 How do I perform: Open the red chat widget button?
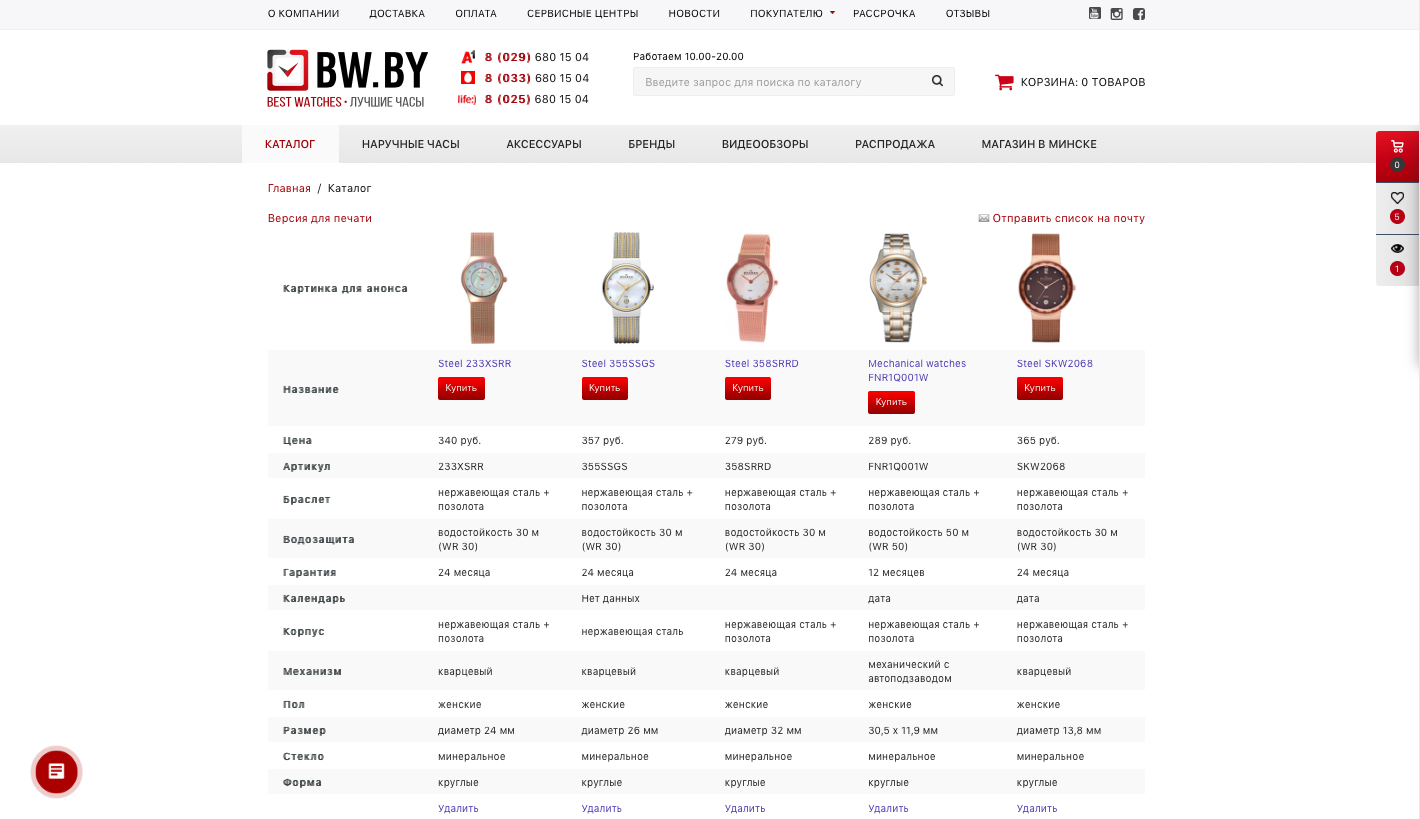56,771
